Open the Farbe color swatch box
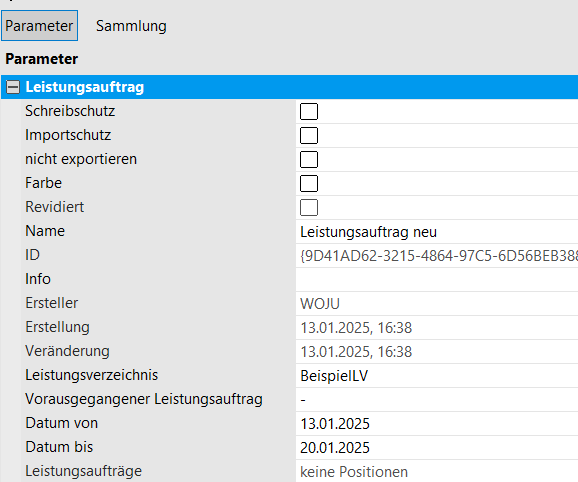 pos(309,183)
